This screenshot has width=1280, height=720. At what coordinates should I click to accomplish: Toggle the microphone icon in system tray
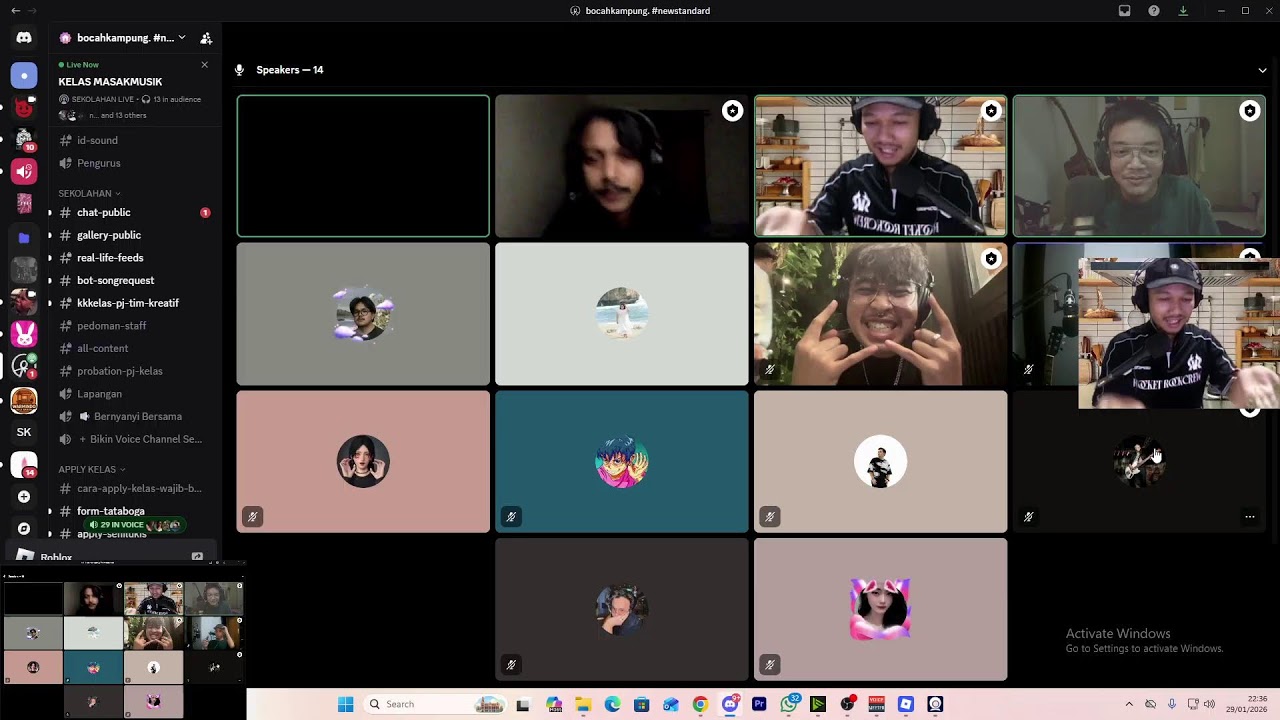1171,704
